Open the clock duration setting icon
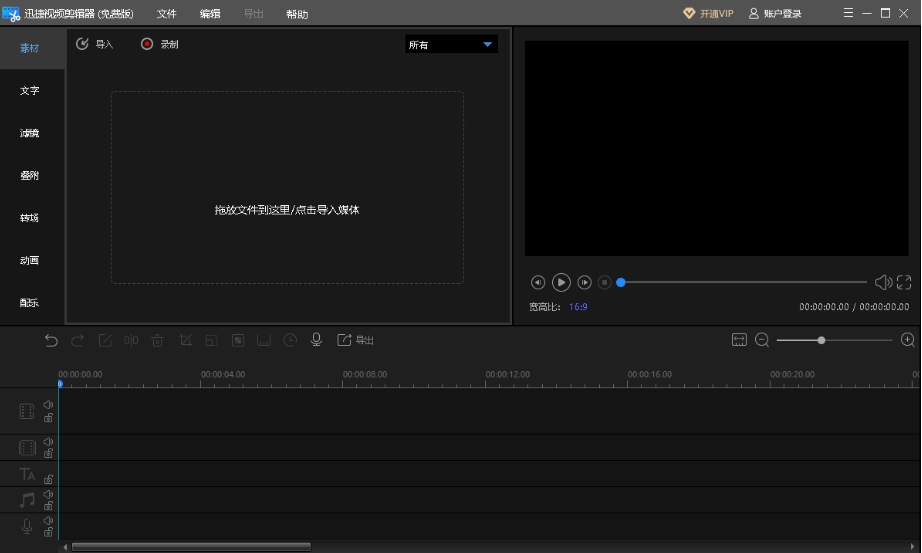Screen dimensions: 922x553 click(290, 340)
